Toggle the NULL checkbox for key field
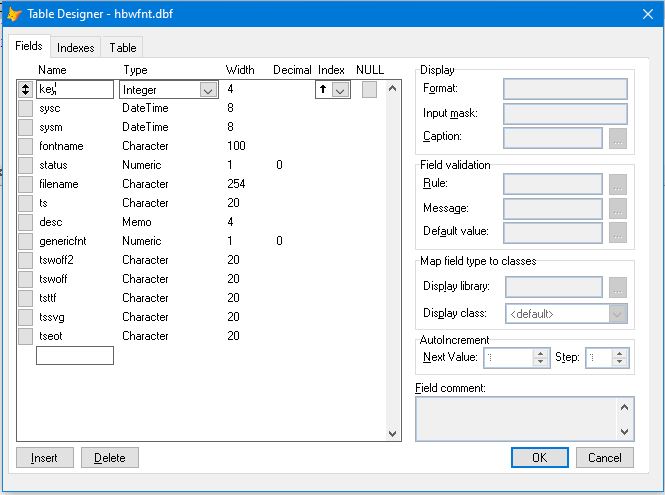The width and height of the screenshot is (665, 495). pos(369,90)
